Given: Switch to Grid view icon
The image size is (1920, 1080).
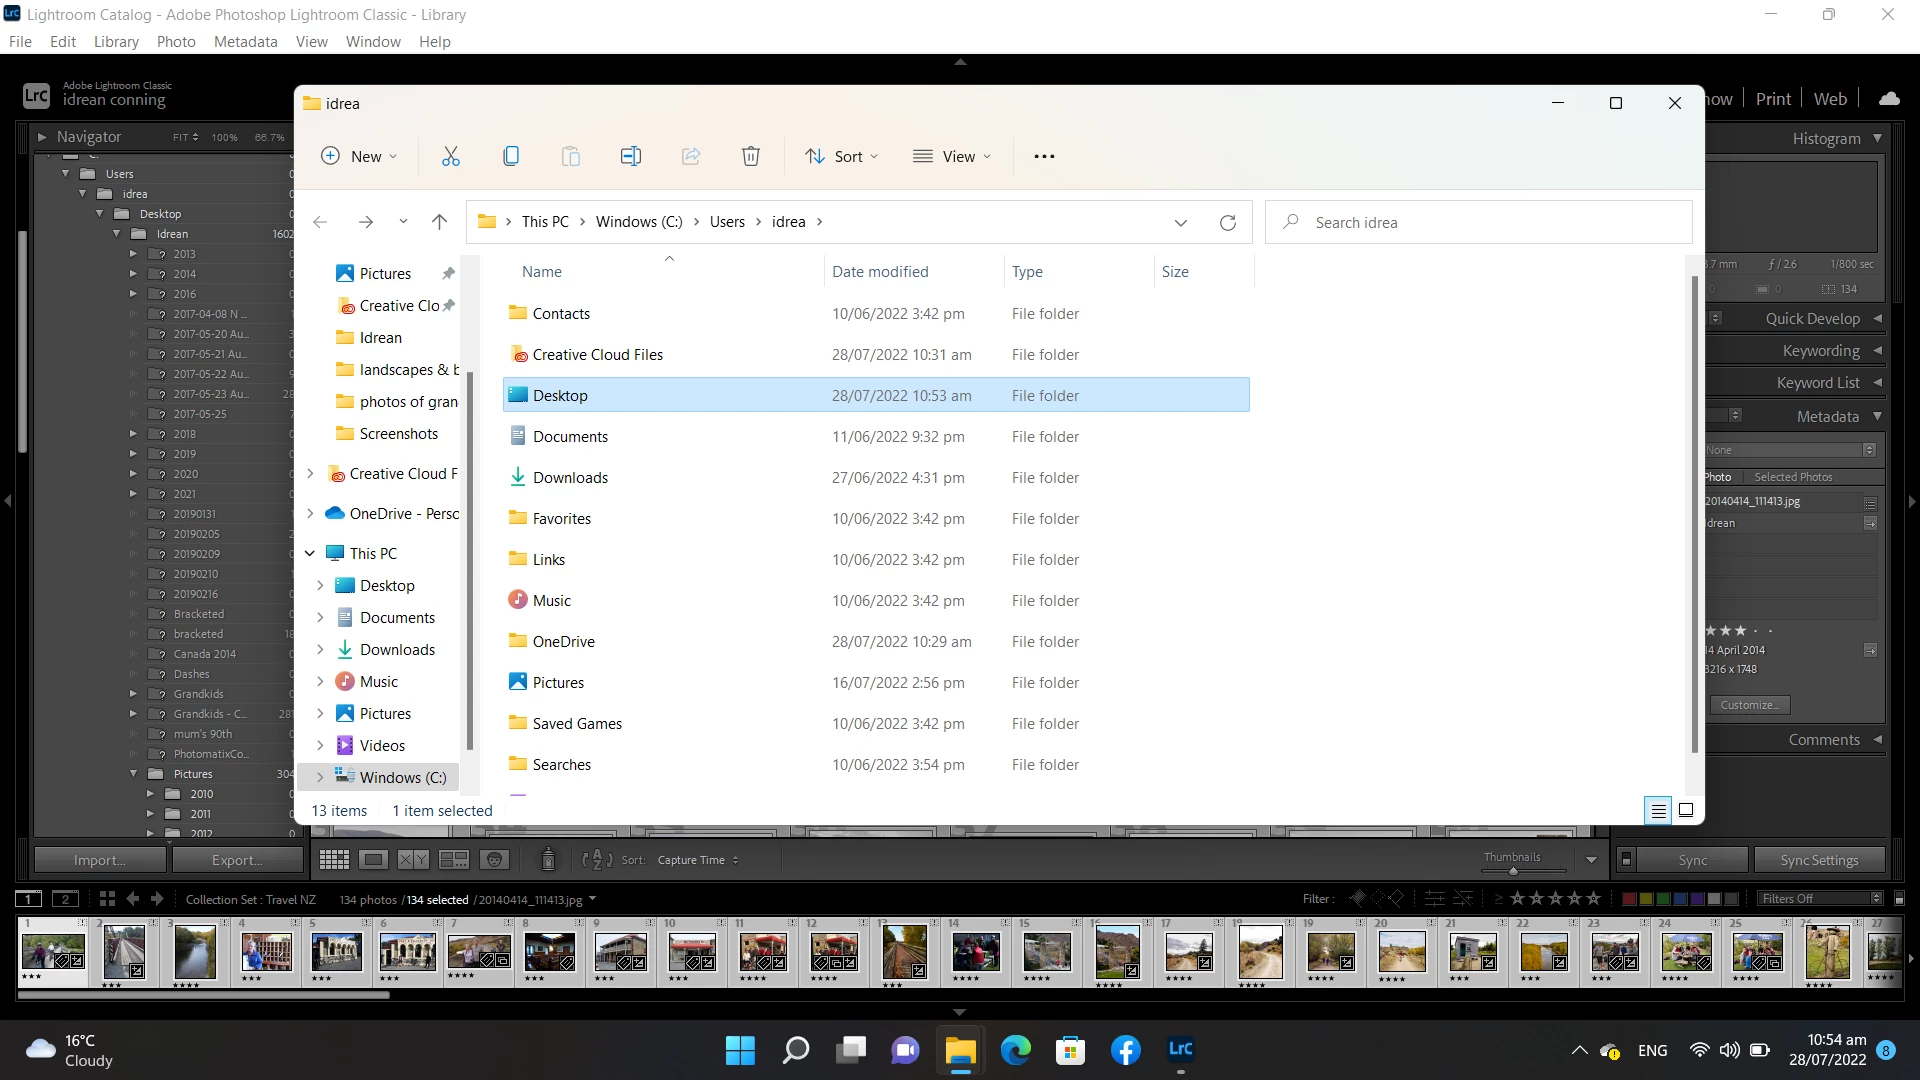Looking at the screenshot, I should click(x=334, y=860).
